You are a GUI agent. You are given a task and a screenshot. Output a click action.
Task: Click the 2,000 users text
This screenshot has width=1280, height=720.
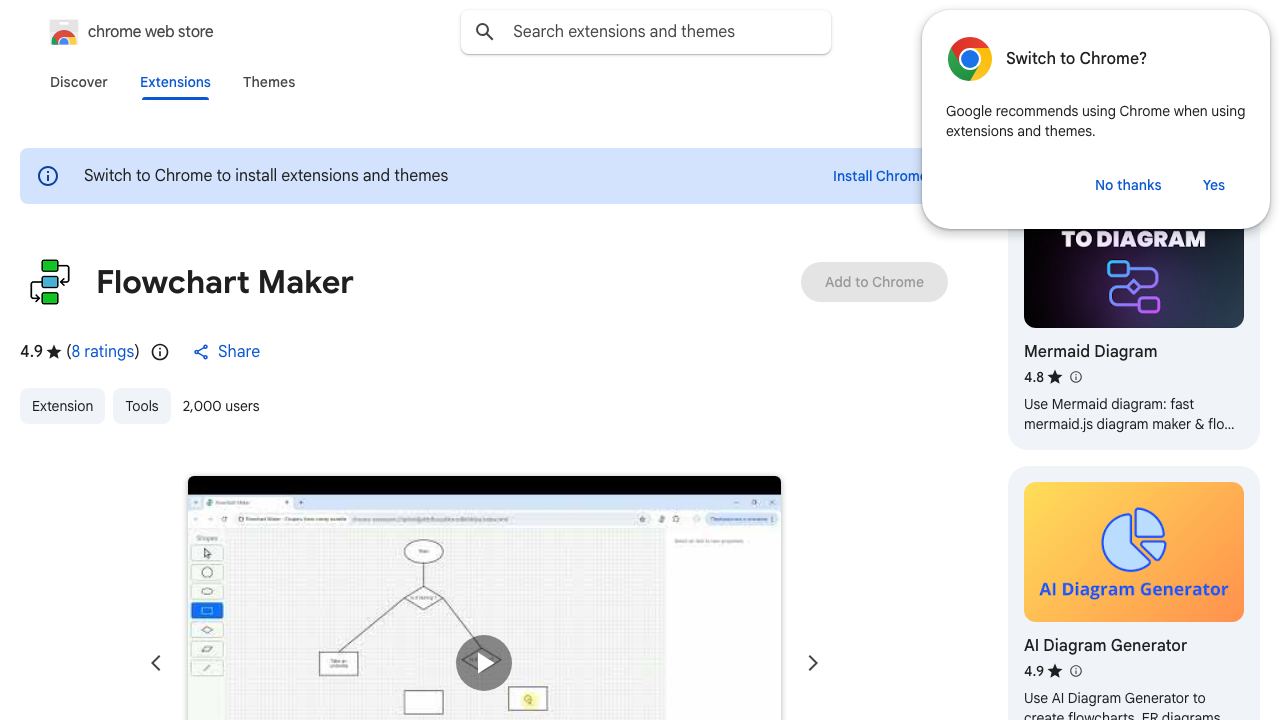(221, 406)
